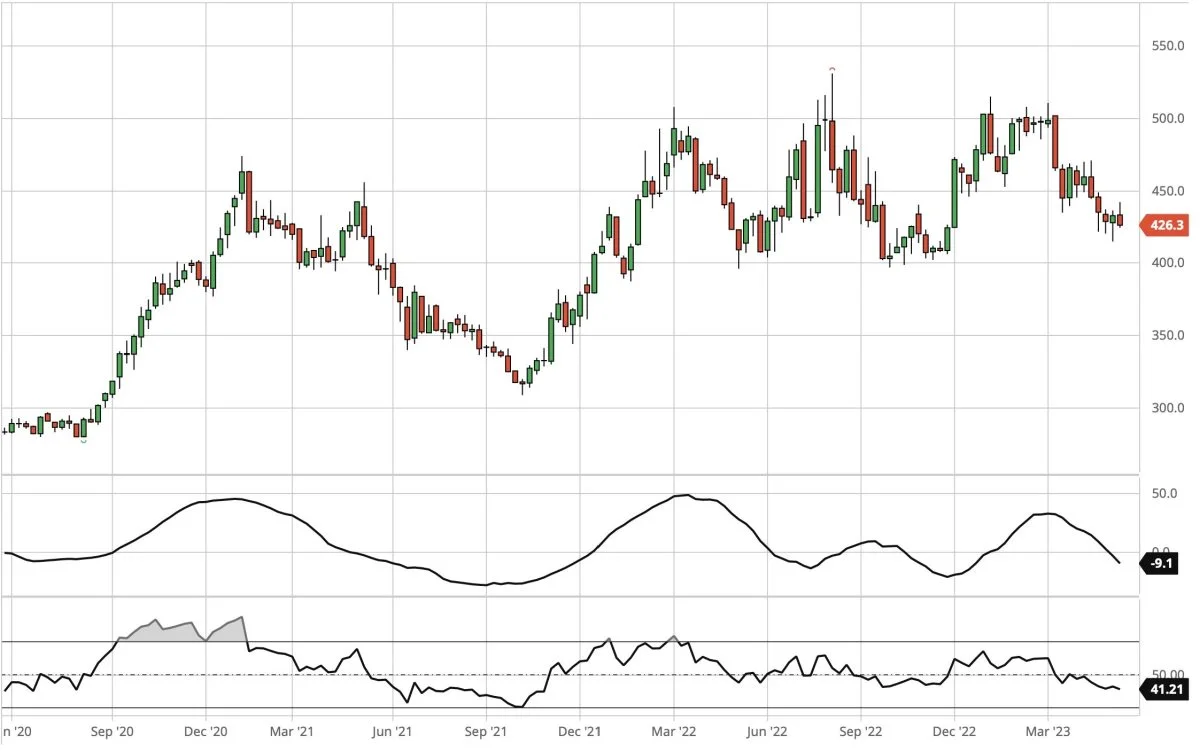The height and width of the screenshot is (751, 1200).
Task: Click the Sep '22 date label
Action: (860, 731)
